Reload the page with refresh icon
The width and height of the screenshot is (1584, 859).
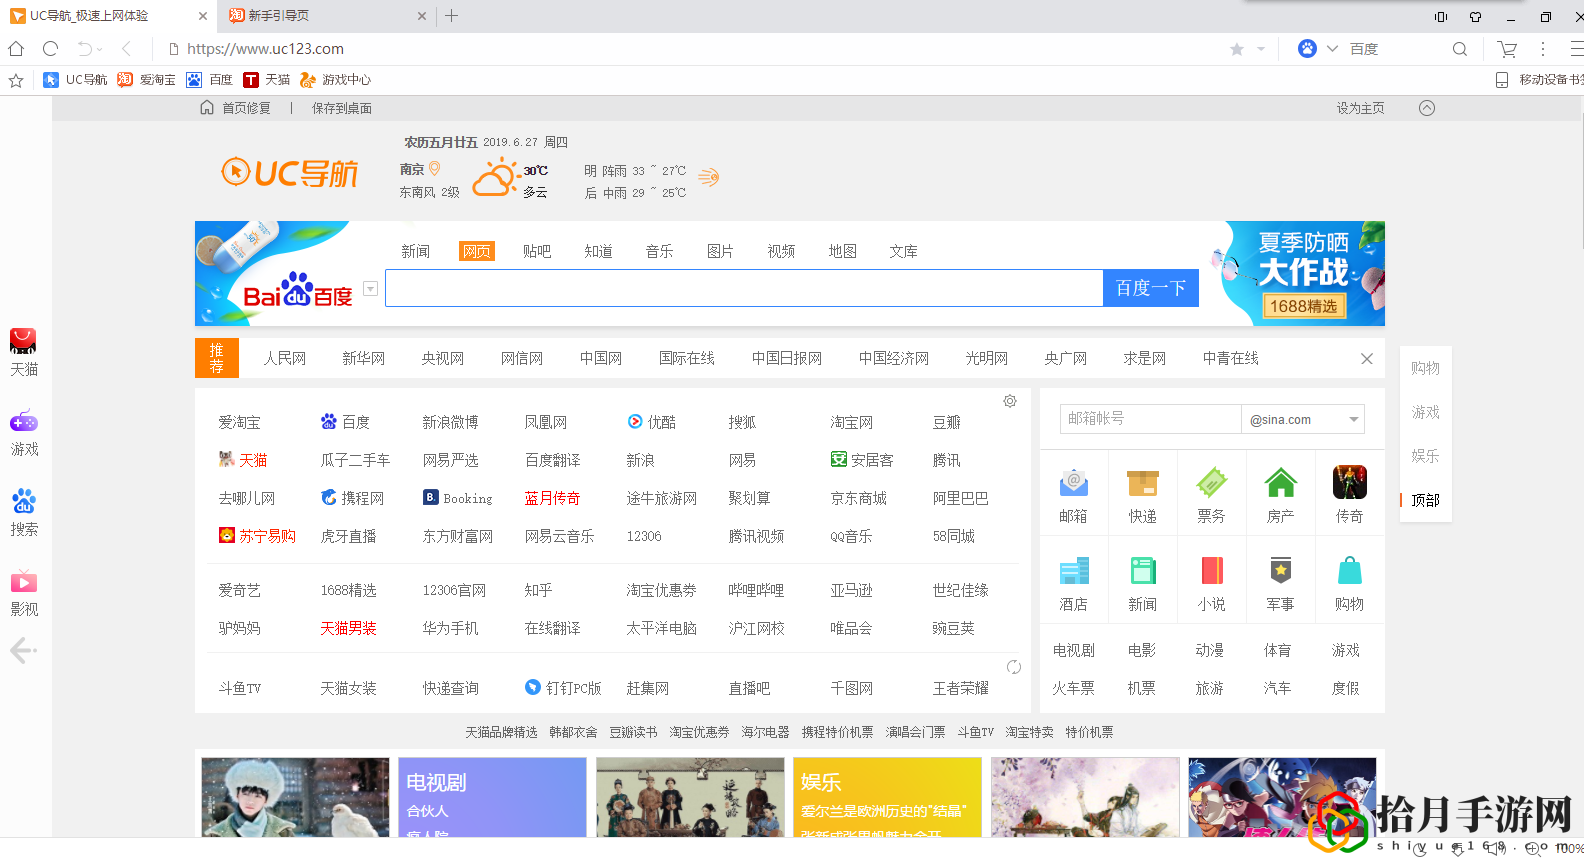[51, 49]
